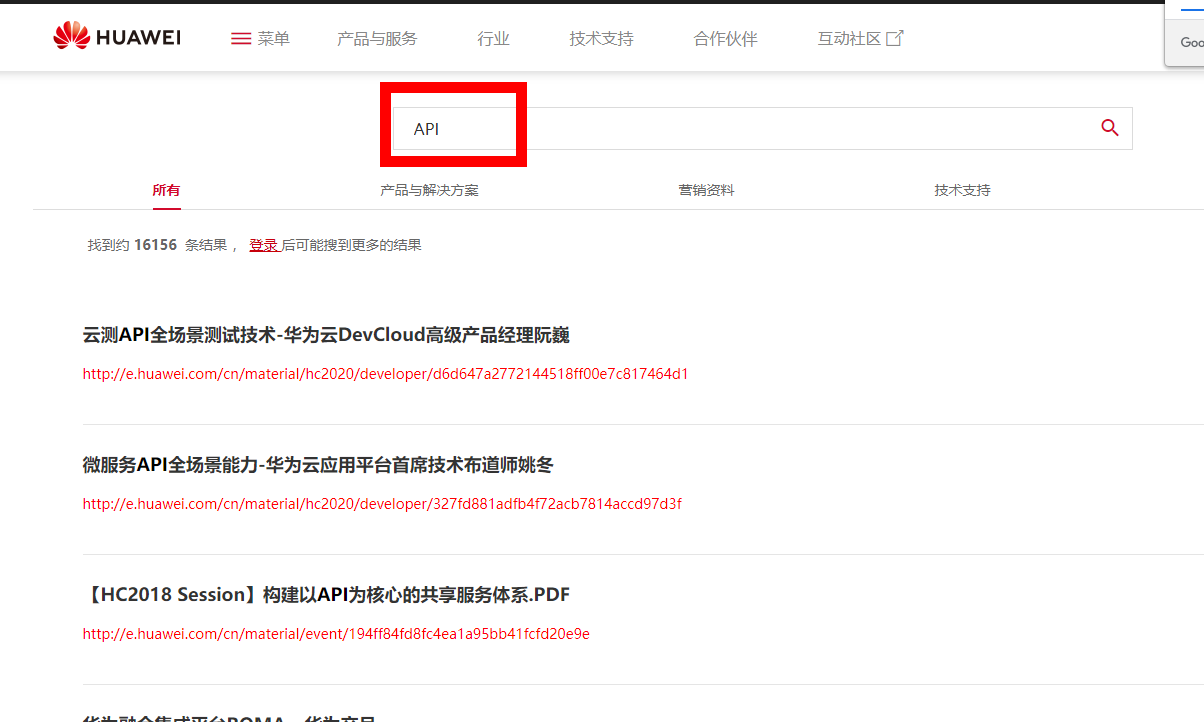Click the red magnifier search icon
1204x722 pixels.
[1109, 128]
